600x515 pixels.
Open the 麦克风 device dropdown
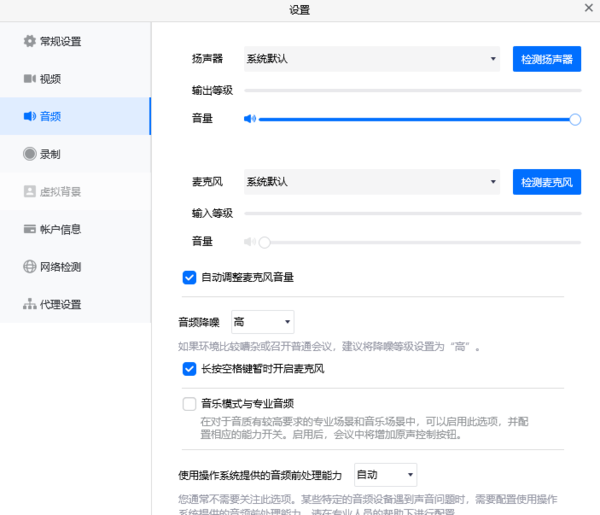coord(372,182)
